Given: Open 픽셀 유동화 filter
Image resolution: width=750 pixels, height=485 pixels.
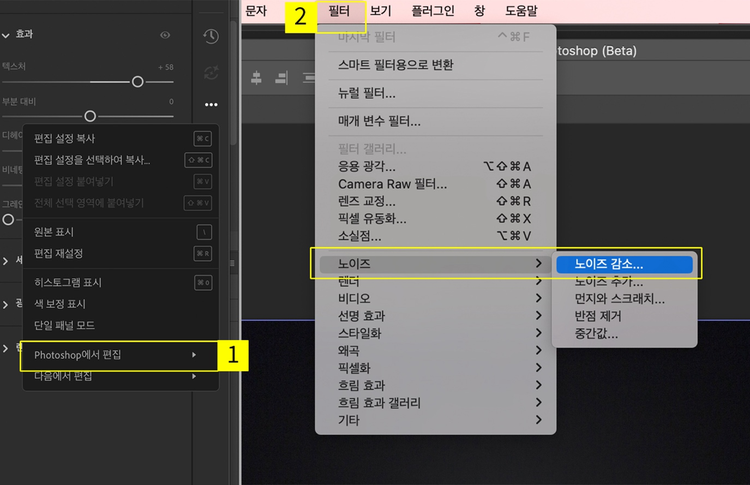Looking at the screenshot, I should coord(436,219).
